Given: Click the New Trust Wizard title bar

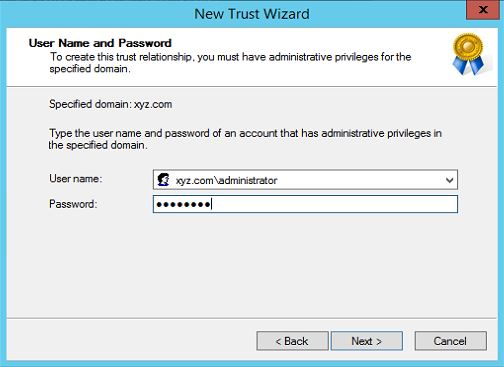Looking at the screenshot, I should pos(252,14).
